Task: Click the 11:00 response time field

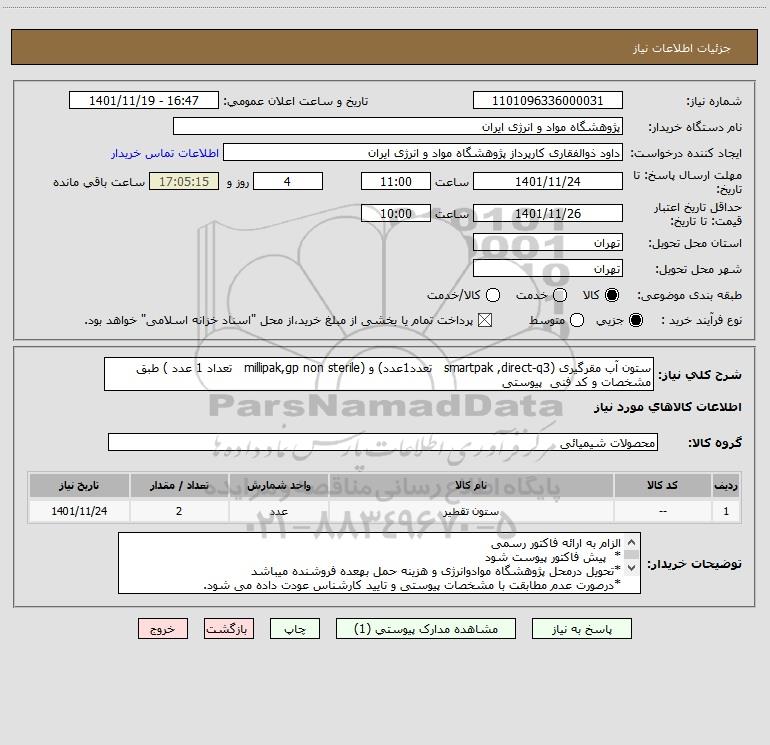Action: (396, 182)
